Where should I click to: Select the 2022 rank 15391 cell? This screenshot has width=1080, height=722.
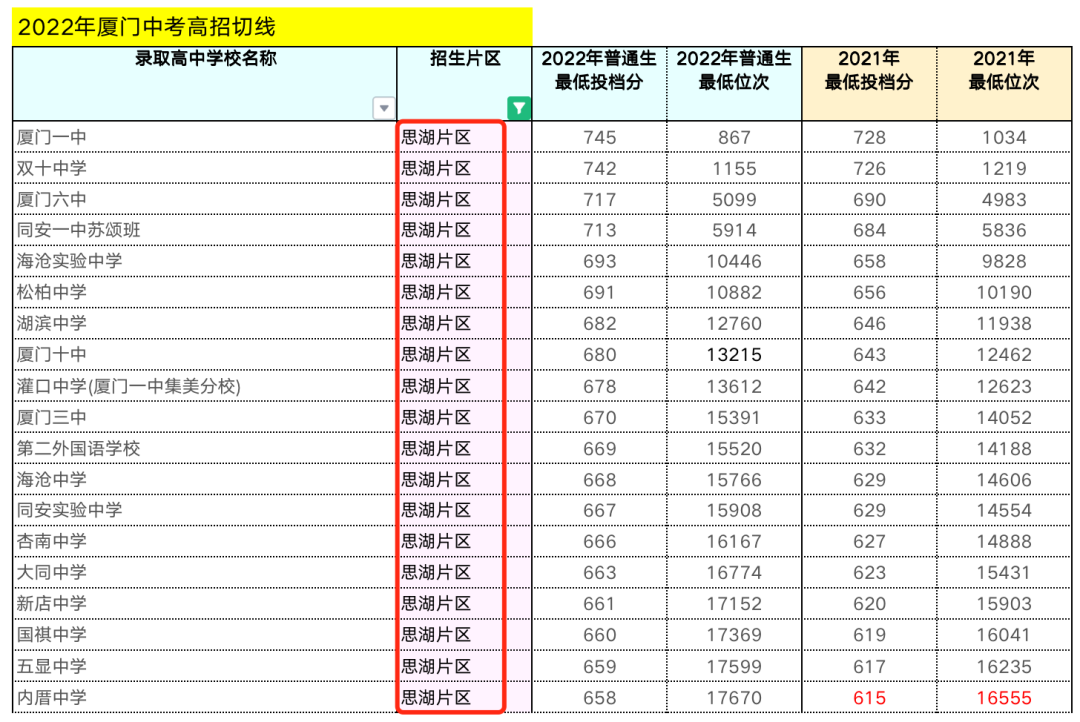coord(734,417)
